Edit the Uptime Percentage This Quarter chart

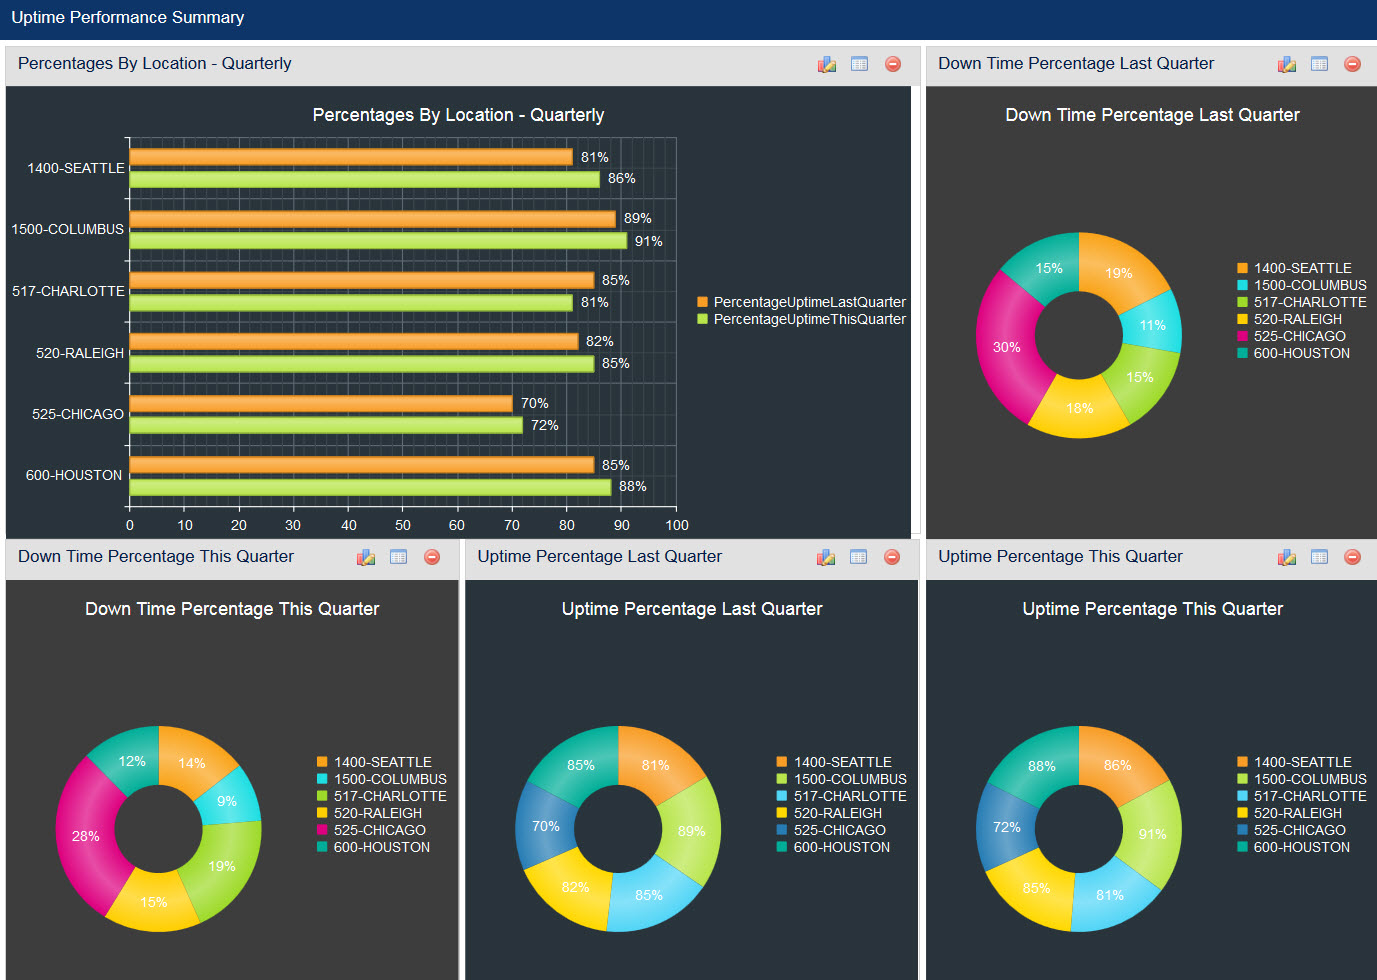[1285, 557]
